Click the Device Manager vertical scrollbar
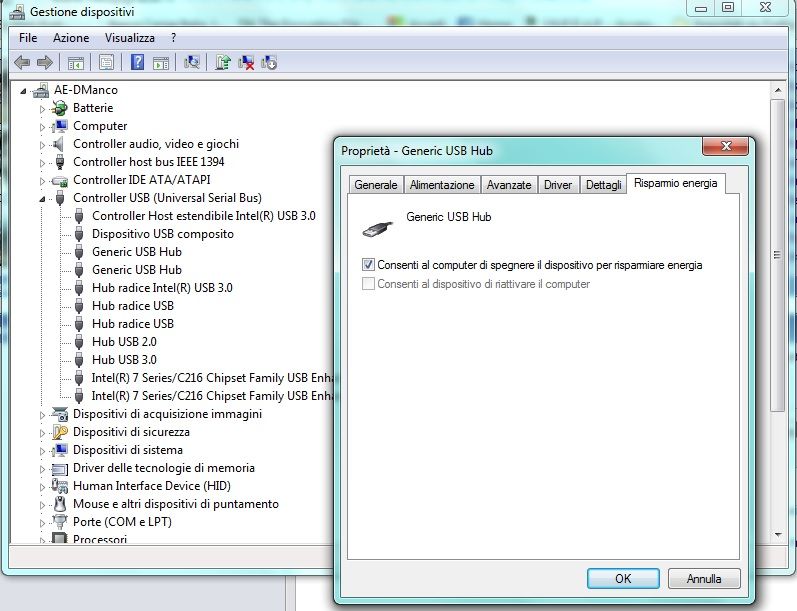Viewport: 797px width, 611px height. [779, 300]
